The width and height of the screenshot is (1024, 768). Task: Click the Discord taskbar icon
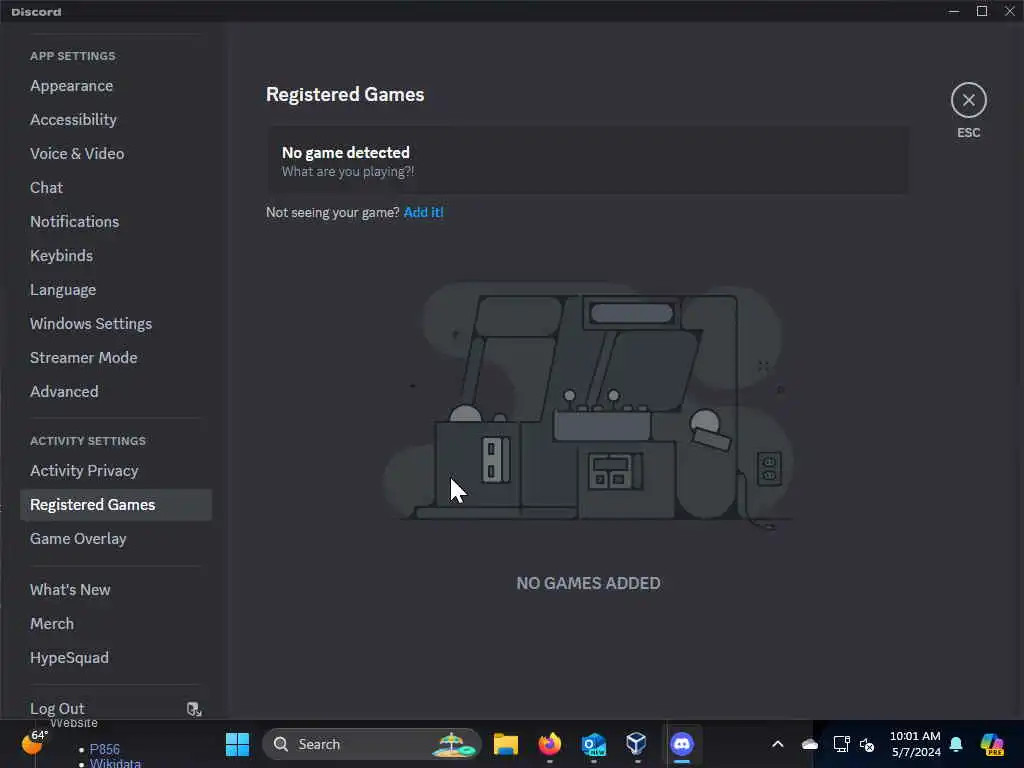[682, 744]
